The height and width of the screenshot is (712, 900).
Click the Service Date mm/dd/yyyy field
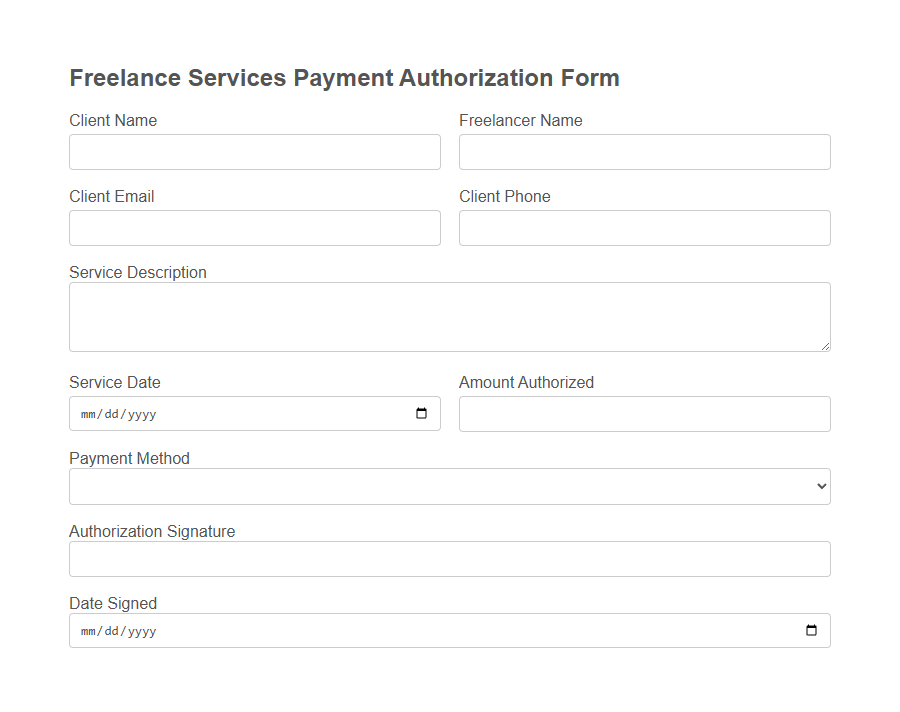(200, 413)
